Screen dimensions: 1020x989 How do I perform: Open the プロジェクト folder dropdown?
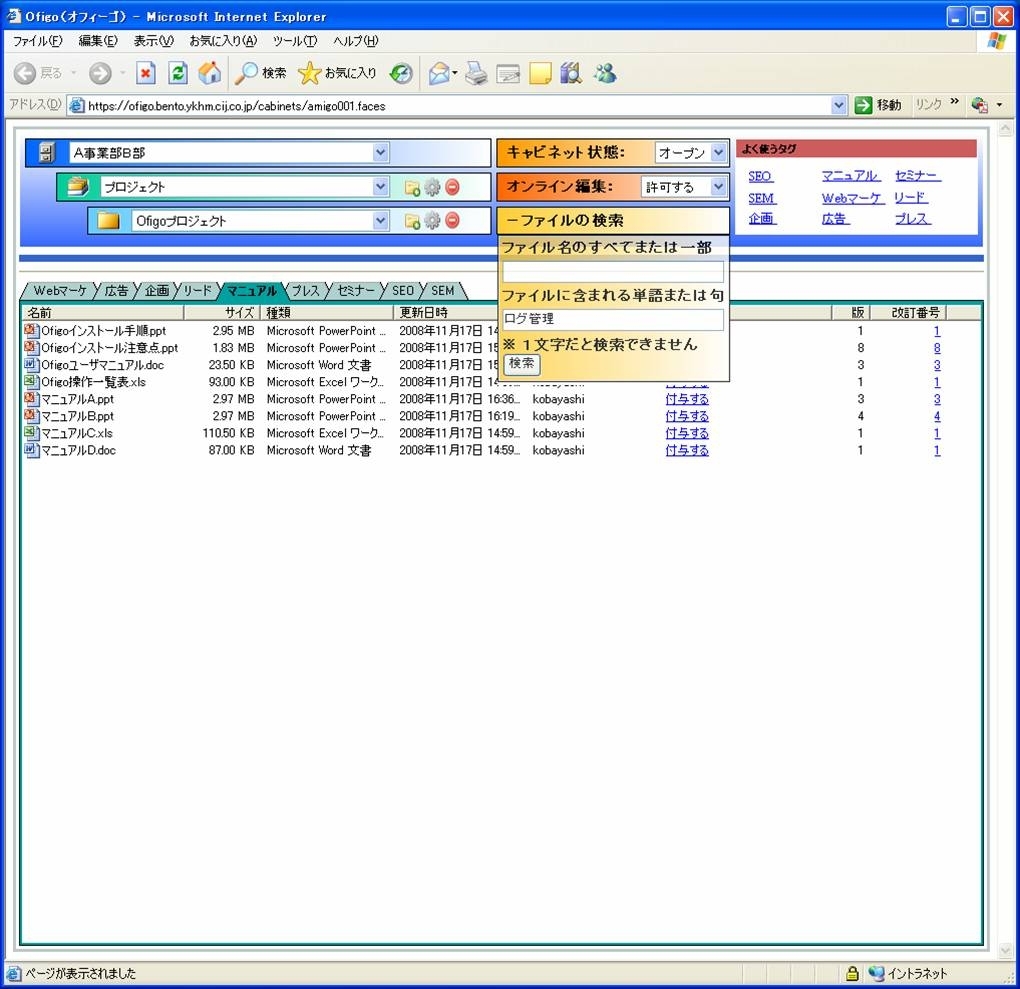click(x=381, y=187)
